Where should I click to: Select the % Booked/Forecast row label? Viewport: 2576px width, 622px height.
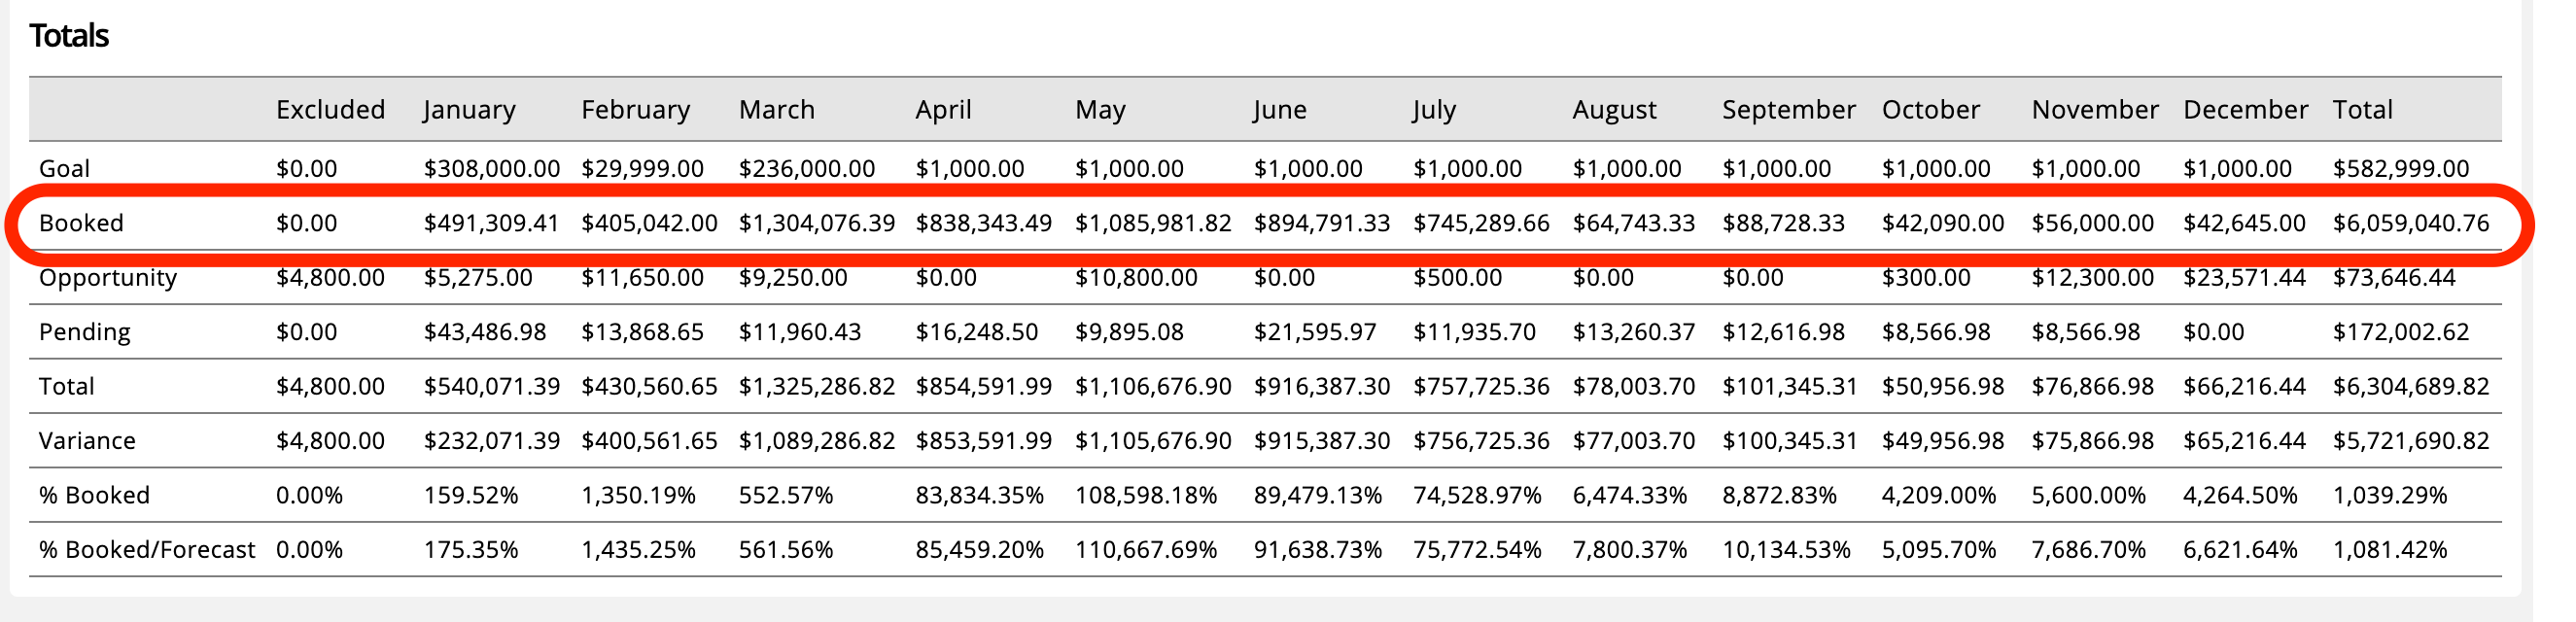click(147, 550)
